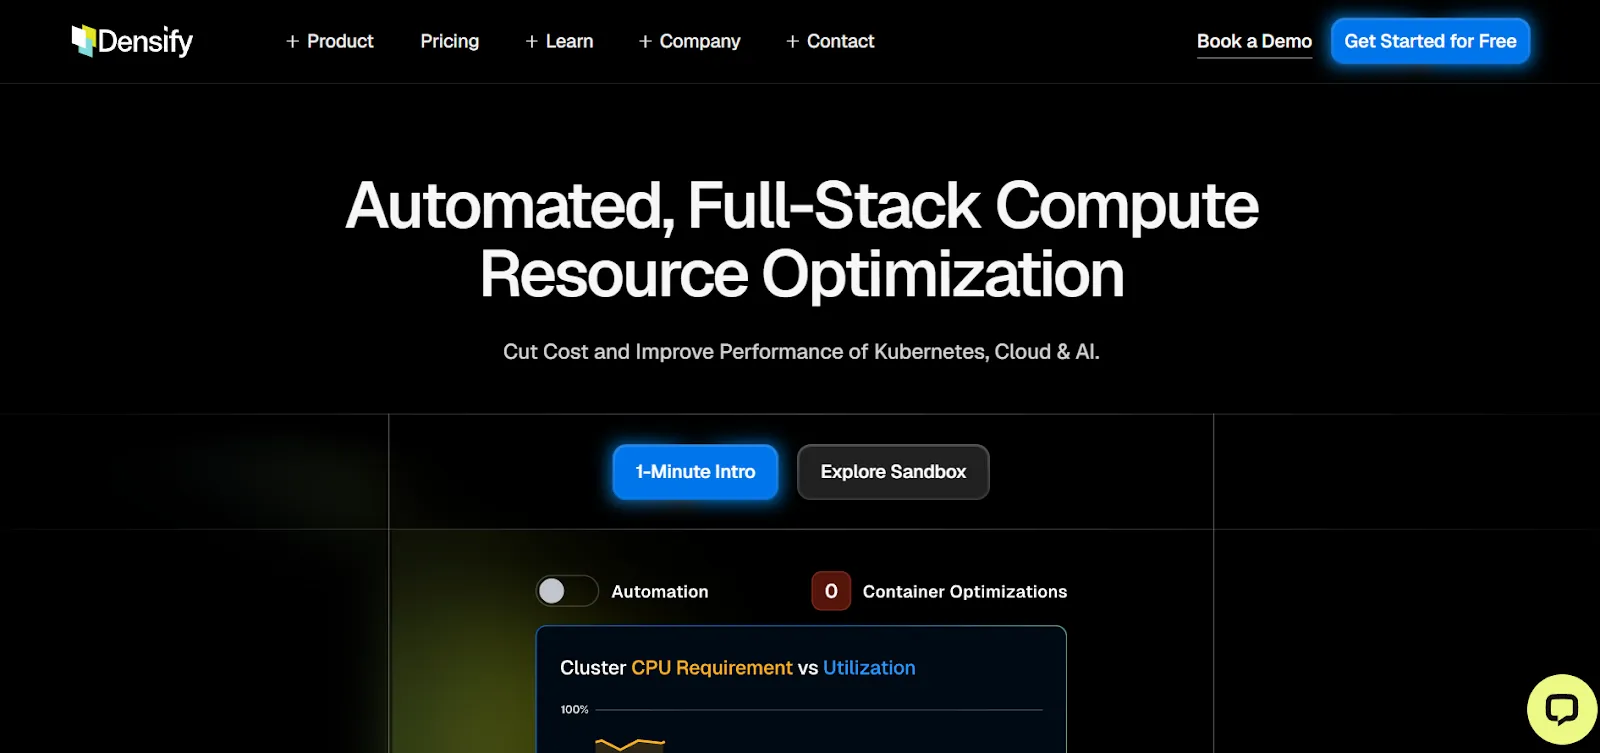1600x753 pixels.
Task: Click the Container Optimizations label
Action: coord(965,592)
